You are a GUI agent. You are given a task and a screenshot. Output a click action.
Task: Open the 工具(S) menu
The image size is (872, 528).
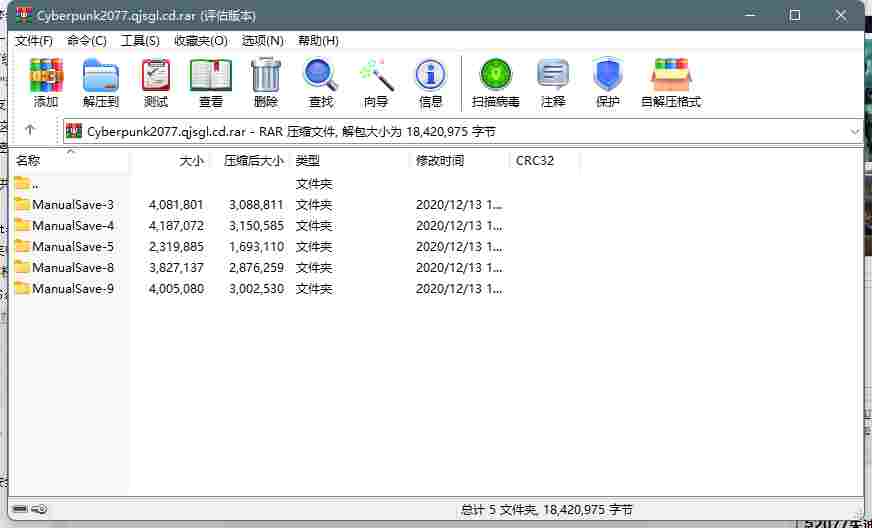[x=140, y=41]
